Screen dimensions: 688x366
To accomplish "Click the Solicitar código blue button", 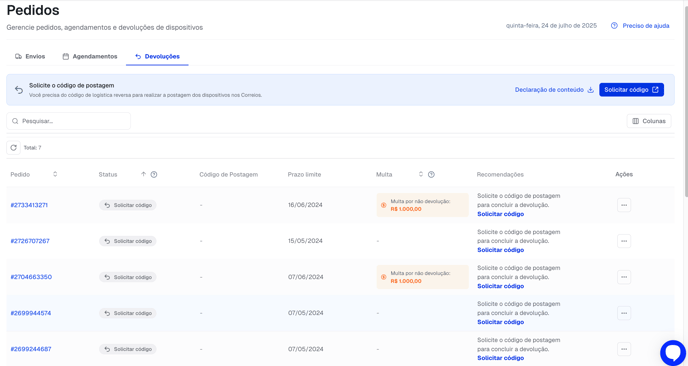I will [631, 90].
